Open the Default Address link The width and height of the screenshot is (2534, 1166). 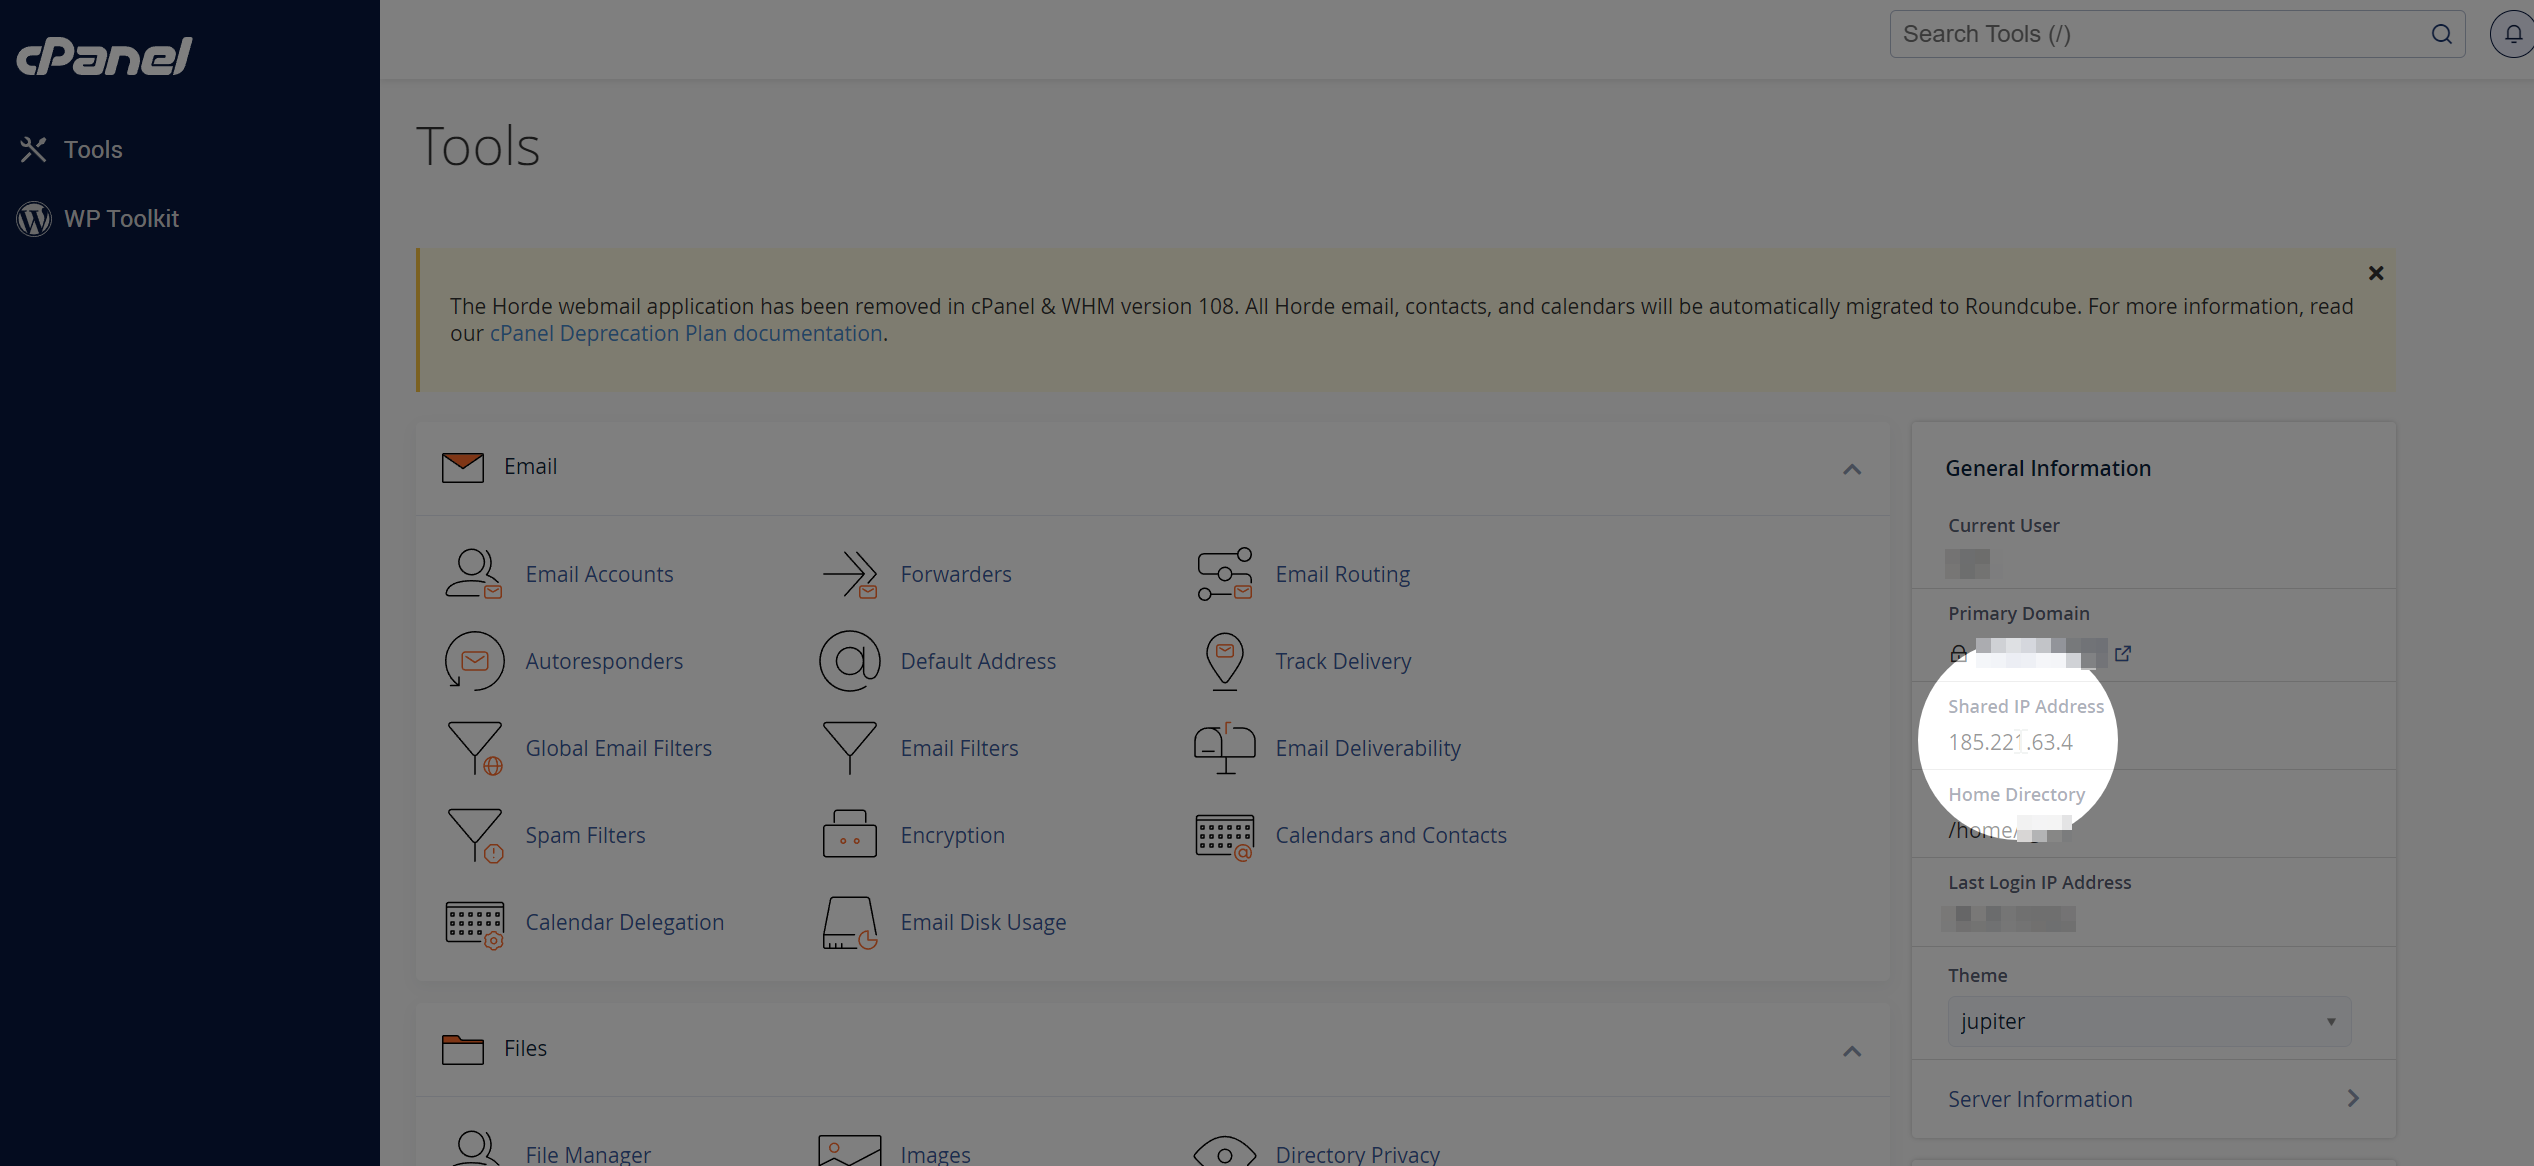point(978,661)
